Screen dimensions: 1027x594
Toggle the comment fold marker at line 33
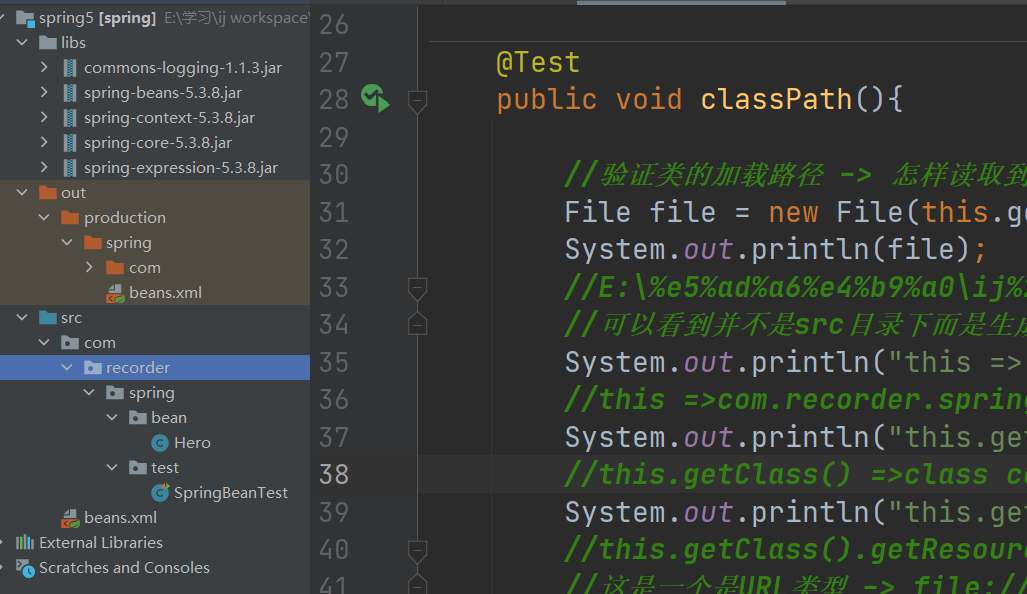click(x=418, y=288)
